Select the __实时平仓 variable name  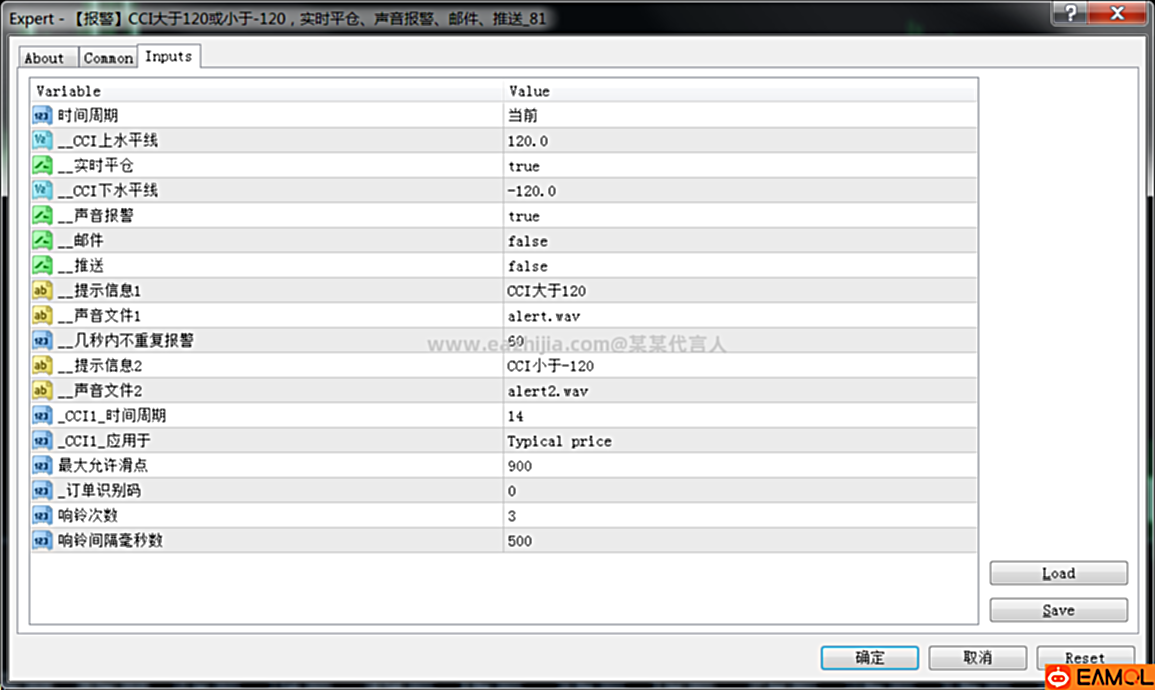pyautogui.click(x=96, y=166)
